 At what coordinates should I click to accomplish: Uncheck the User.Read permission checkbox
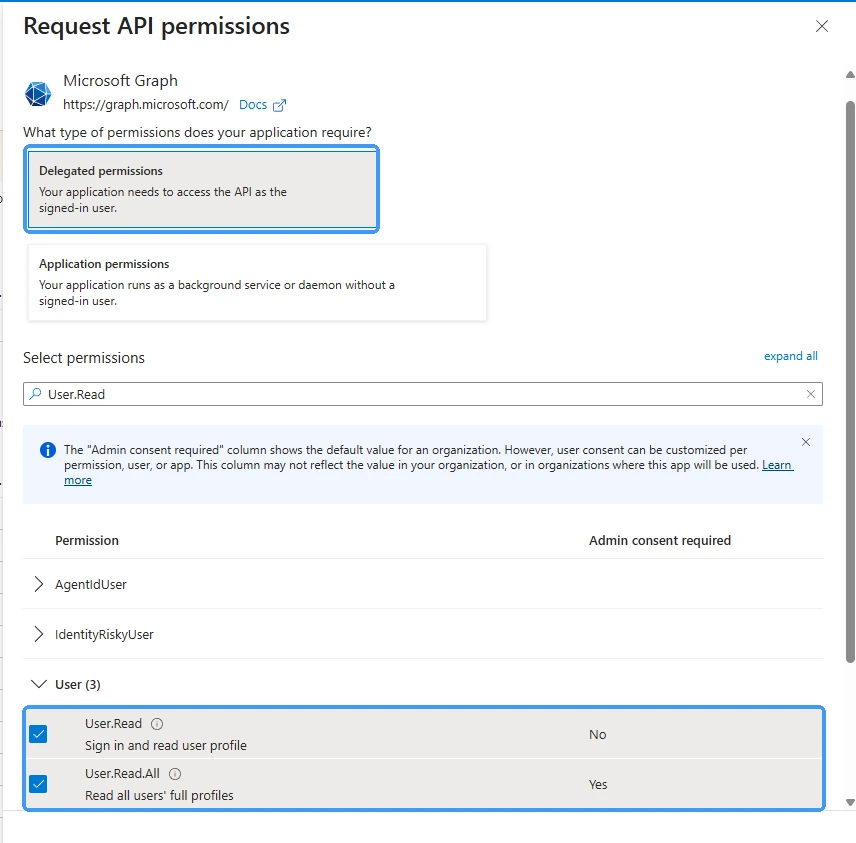(38, 734)
